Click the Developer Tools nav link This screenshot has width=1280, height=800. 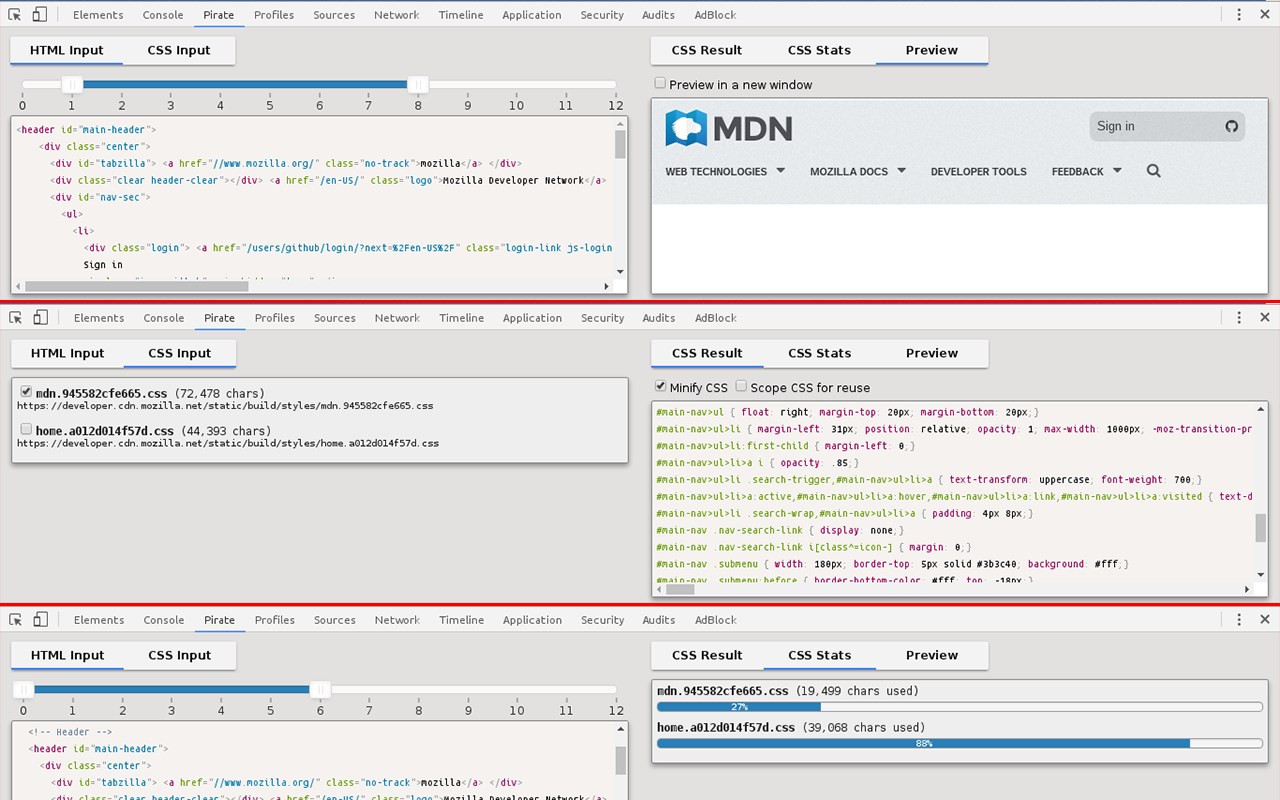(979, 172)
